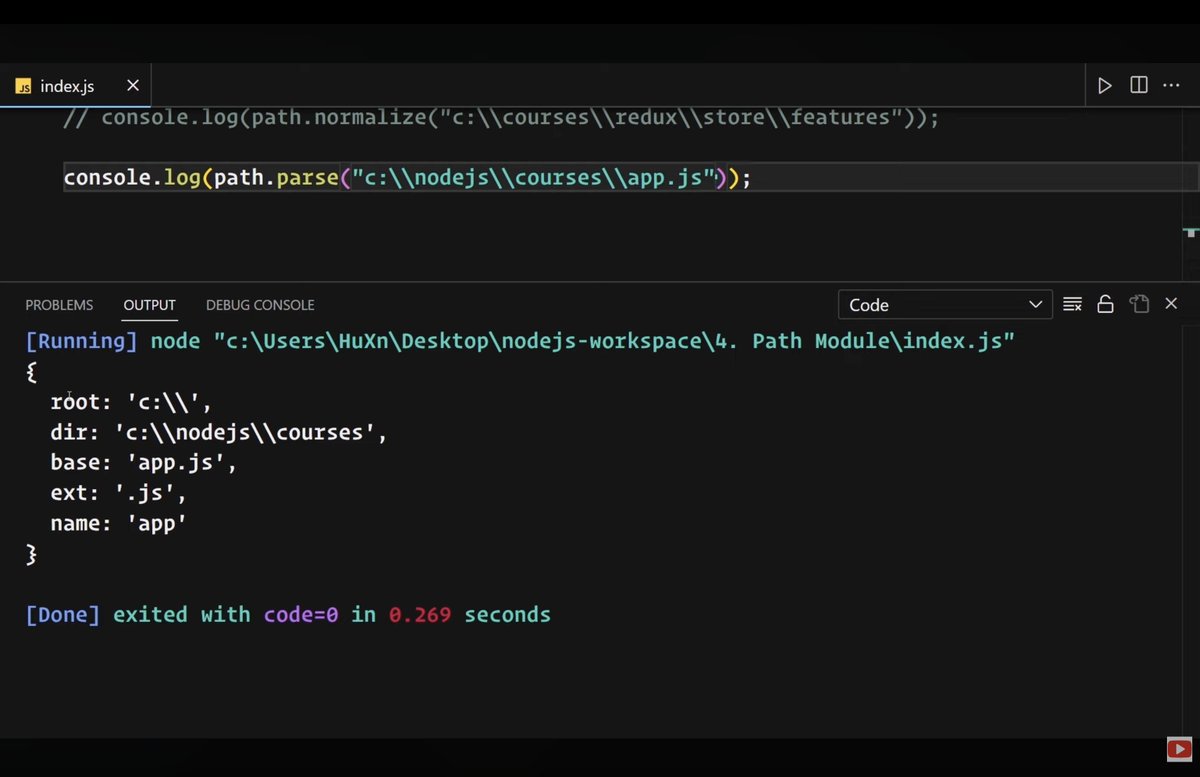This screenshot has width=1200, height=777.
Task: Click the "[Running] node" output line
Action: (520, 341)
